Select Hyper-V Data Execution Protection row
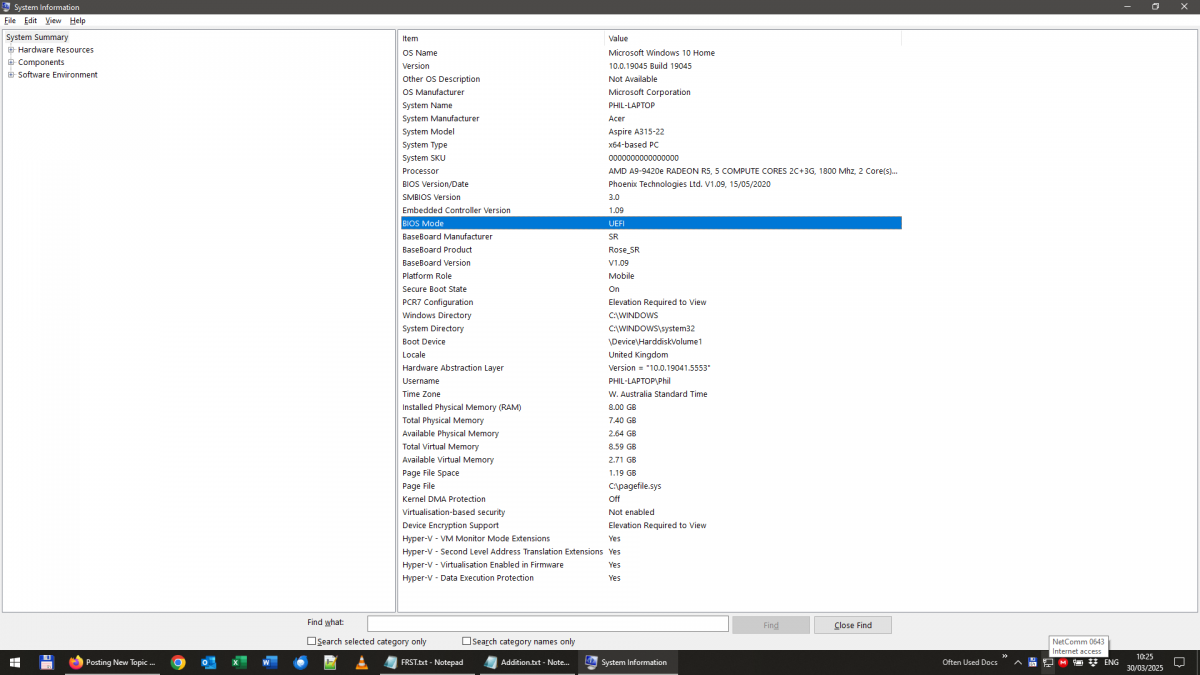This screenshot has height=675, width=1200. (x=650, y=578)
